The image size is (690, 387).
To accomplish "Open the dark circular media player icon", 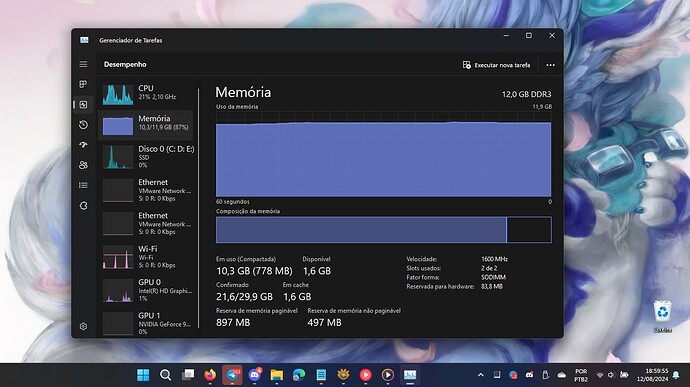I will tap(388, 375).
